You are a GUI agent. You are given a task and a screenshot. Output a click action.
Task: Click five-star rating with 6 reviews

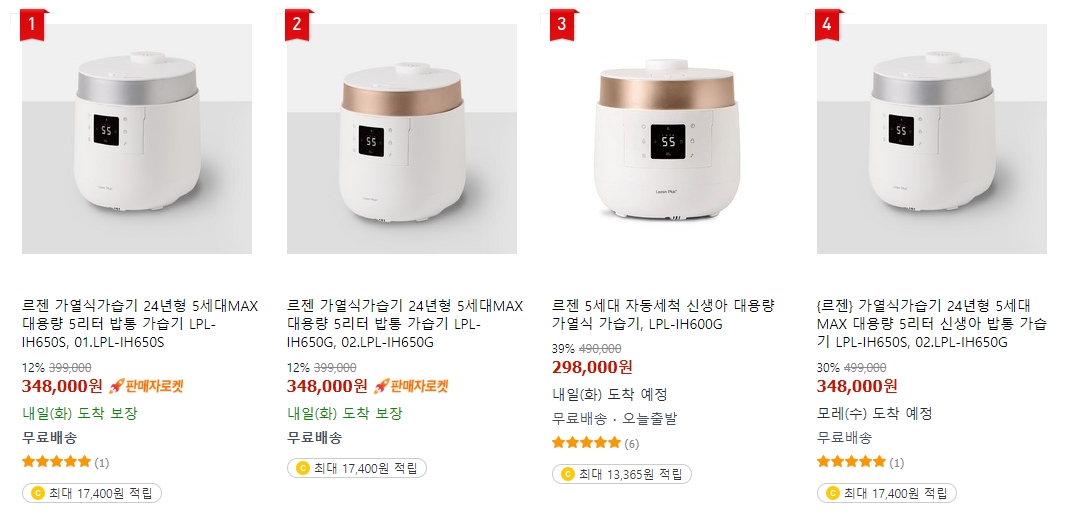[x=595, y=443]
